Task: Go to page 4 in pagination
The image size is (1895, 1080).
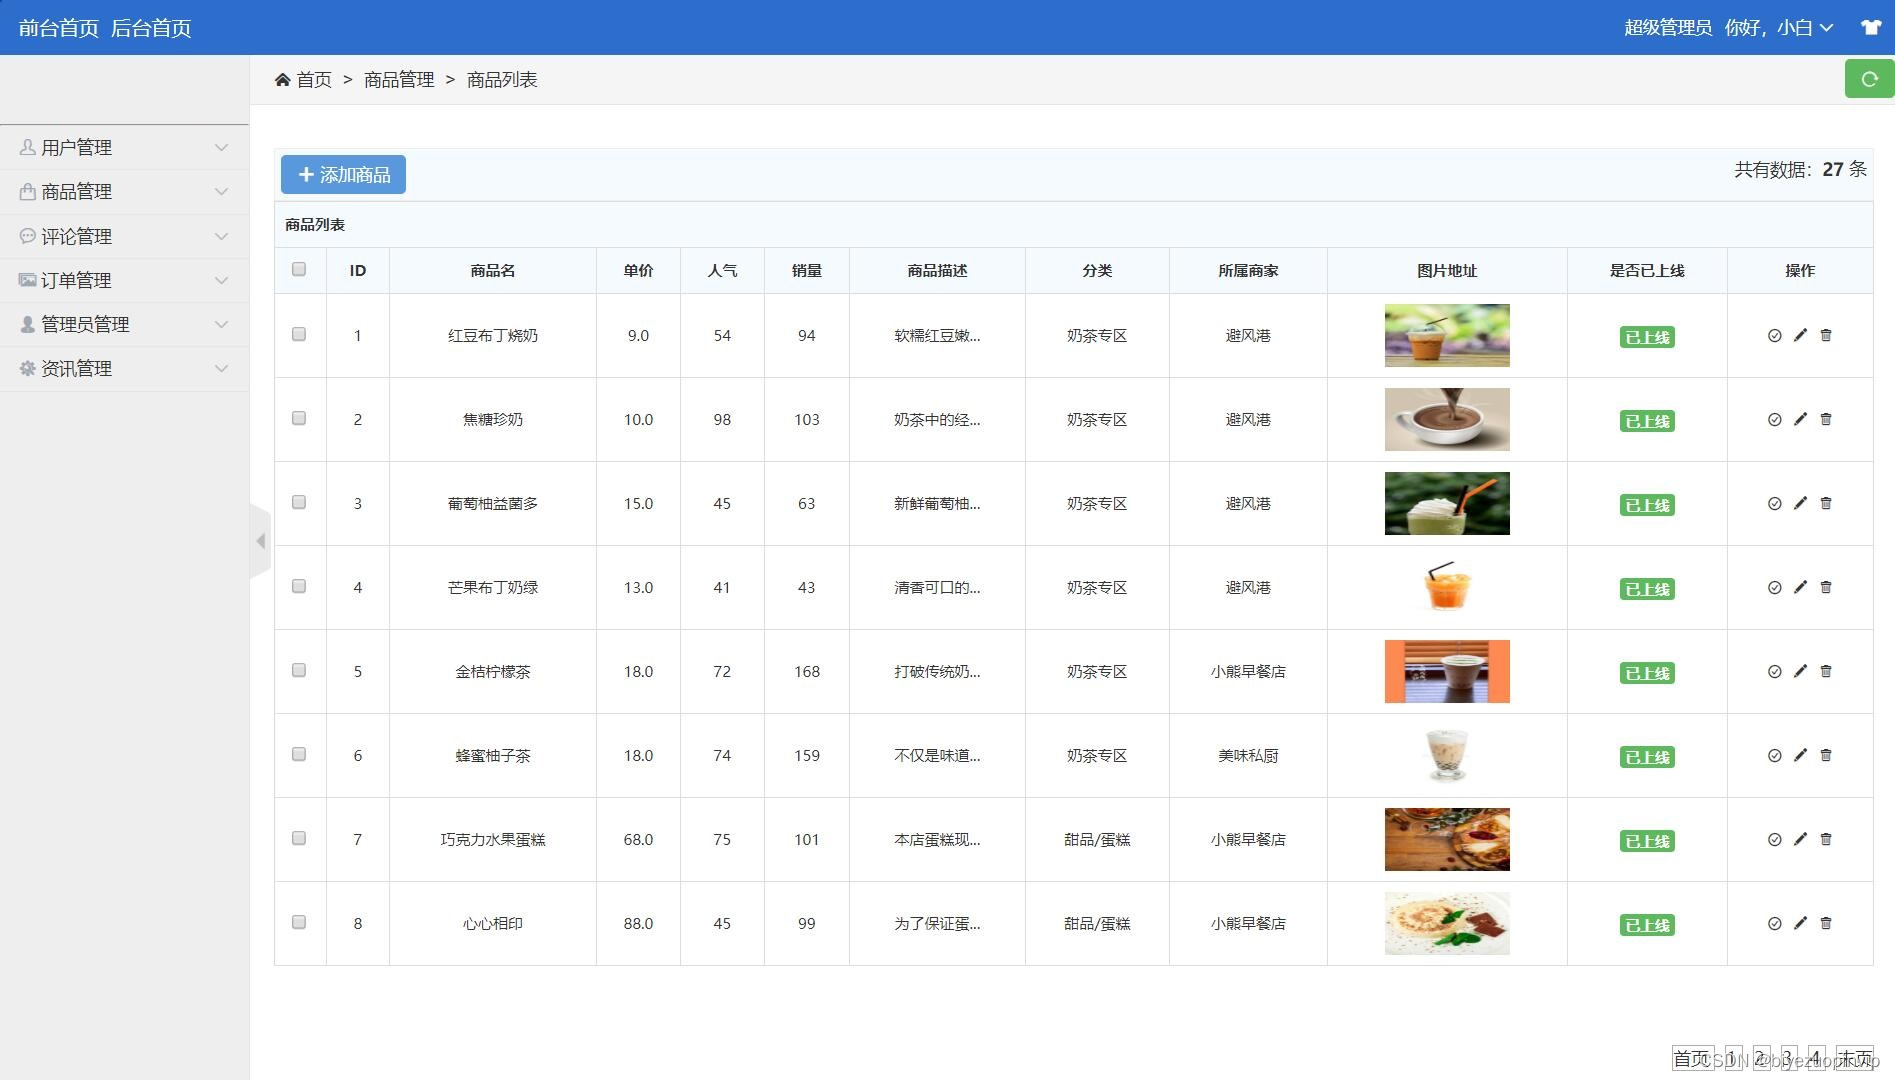Action: [1815, 1058]
